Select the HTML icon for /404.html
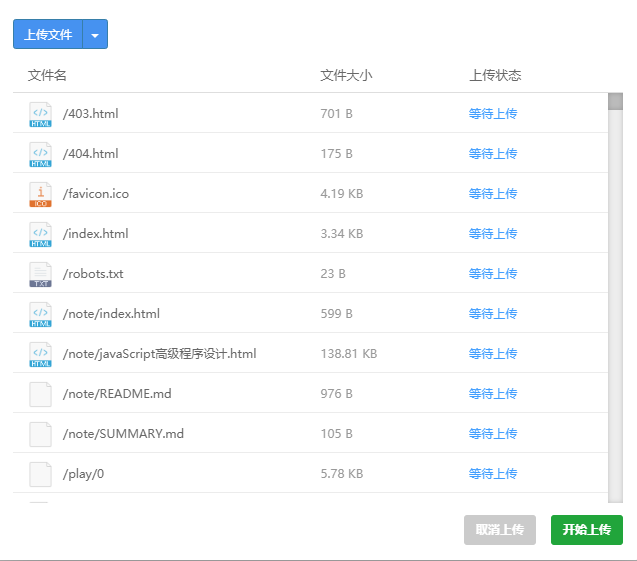Viewport: 637px width, 561px height. [x=40, y=154]
